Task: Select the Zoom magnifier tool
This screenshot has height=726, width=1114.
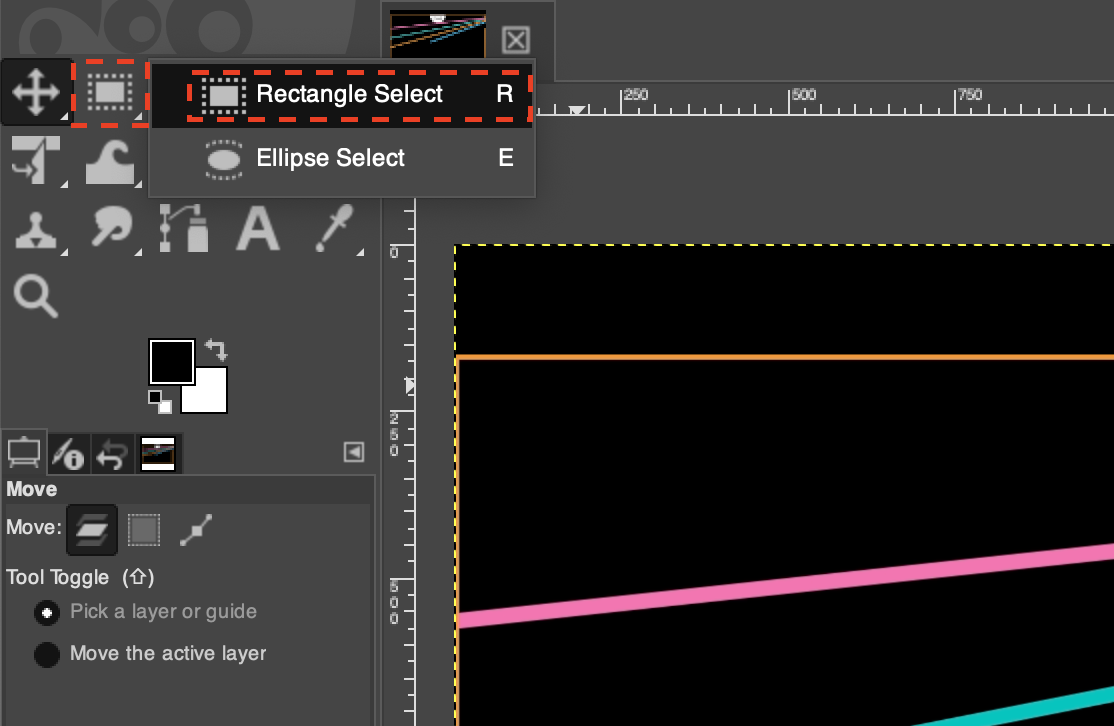Action: (35, 297)
